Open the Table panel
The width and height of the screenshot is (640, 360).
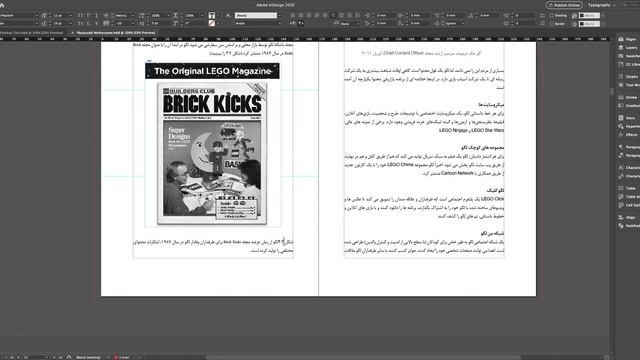628,189
